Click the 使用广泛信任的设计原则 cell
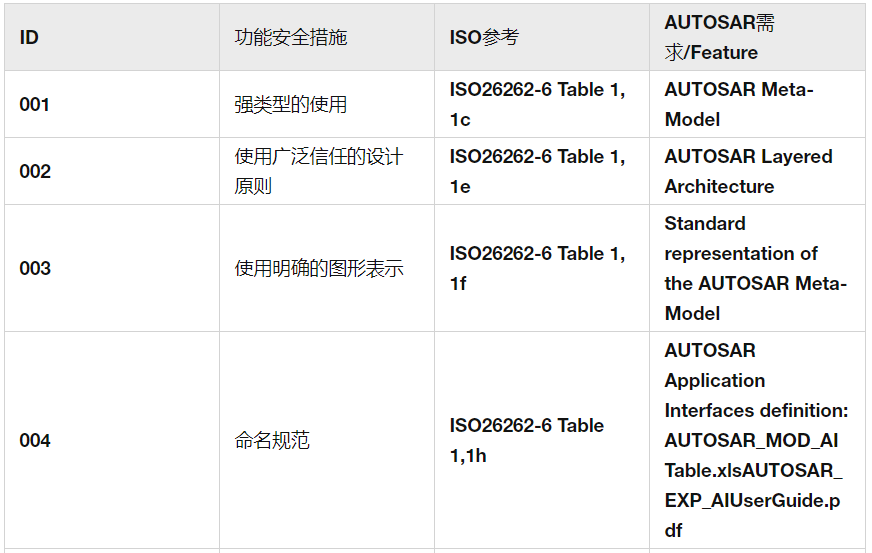 pyautogui.click(x=318, y=171)
